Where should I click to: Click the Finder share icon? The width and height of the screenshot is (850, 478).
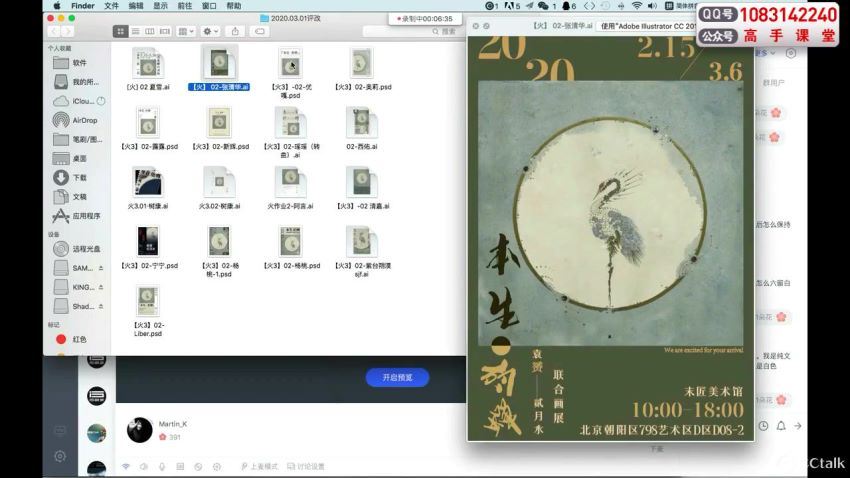236,31
